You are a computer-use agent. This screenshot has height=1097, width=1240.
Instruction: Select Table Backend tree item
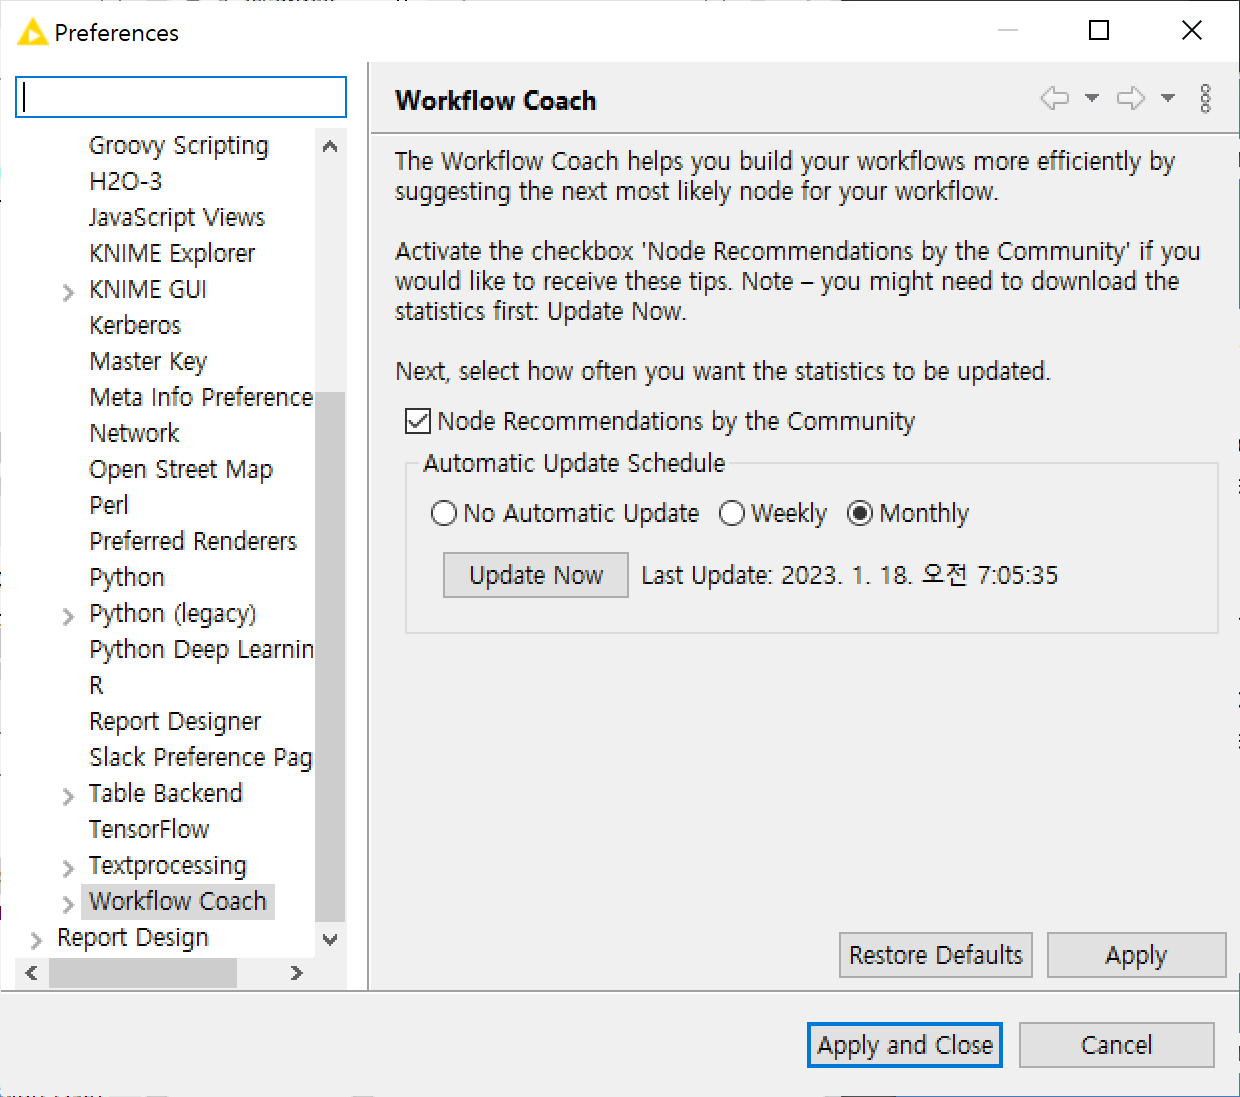(166, 793)
